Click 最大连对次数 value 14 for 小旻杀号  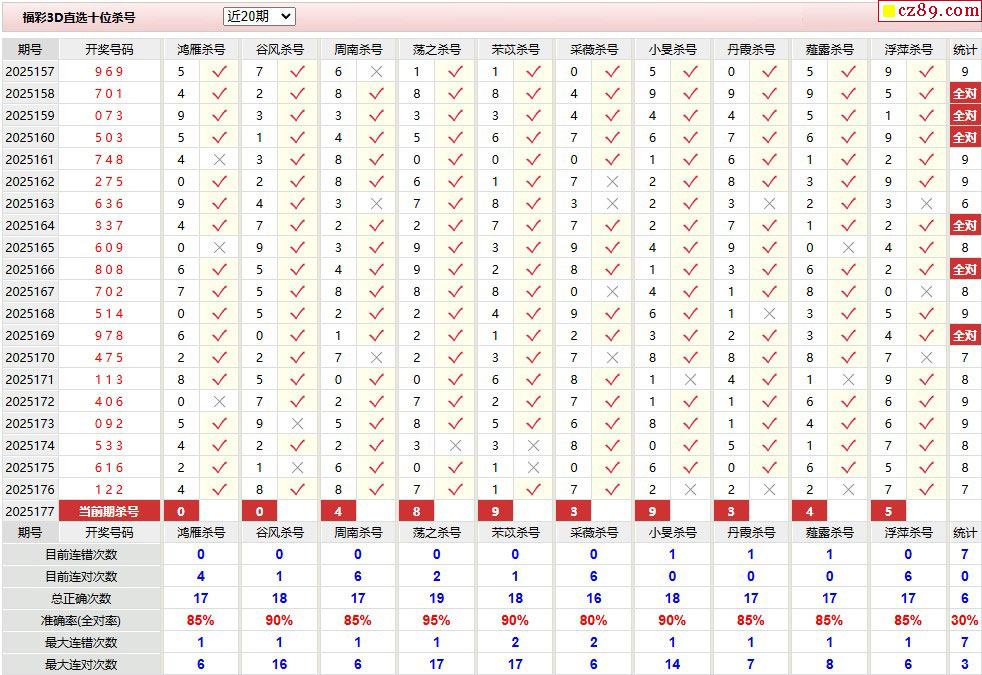tap(672, 664)
